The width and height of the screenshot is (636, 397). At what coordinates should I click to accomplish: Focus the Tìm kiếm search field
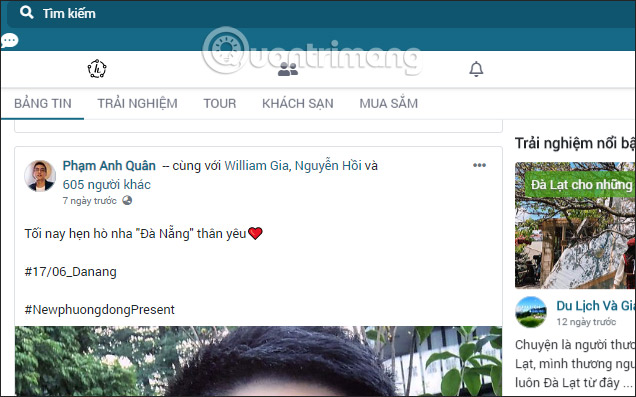point(321,14)
